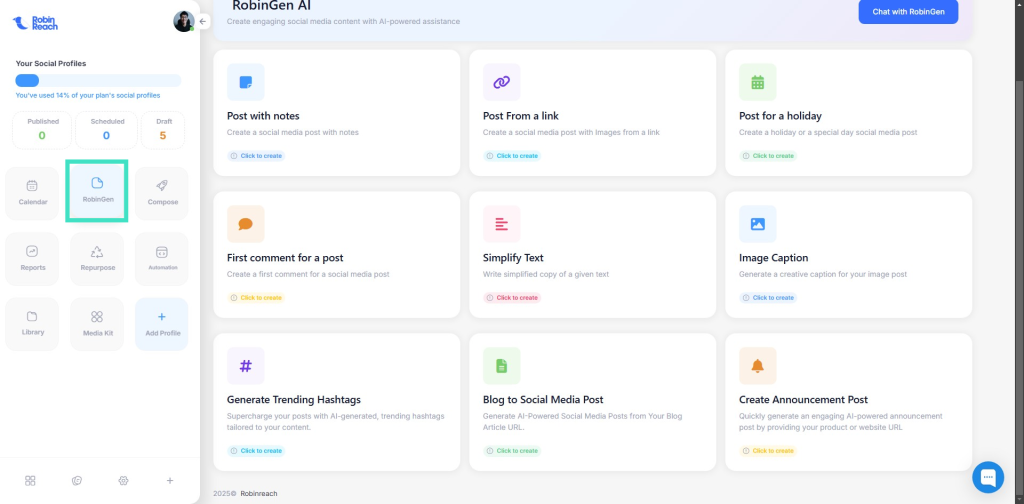Click the Robin Reach logo
Viewport: 1024px width, 504px height.
tap(35, 23)
